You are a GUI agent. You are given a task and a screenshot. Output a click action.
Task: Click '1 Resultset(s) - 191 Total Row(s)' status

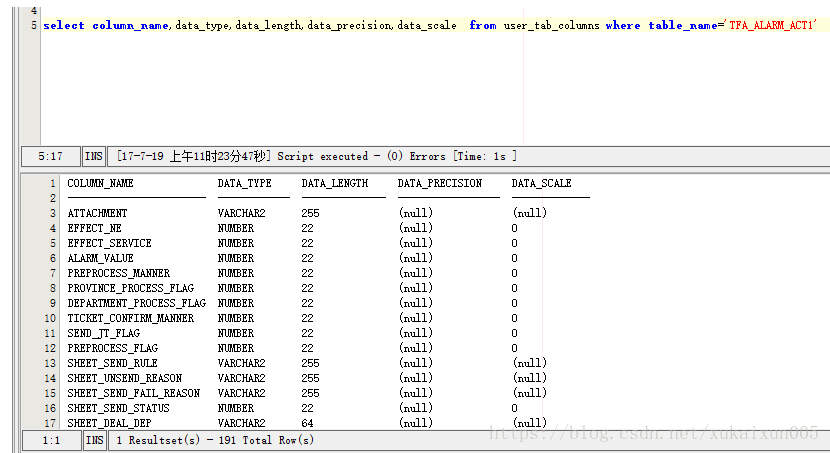(215, 440)
